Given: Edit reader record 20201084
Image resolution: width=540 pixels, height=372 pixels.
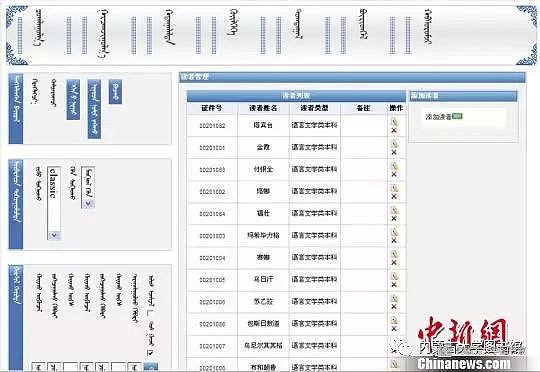Looking at the screenshot, I should point(394,210).
